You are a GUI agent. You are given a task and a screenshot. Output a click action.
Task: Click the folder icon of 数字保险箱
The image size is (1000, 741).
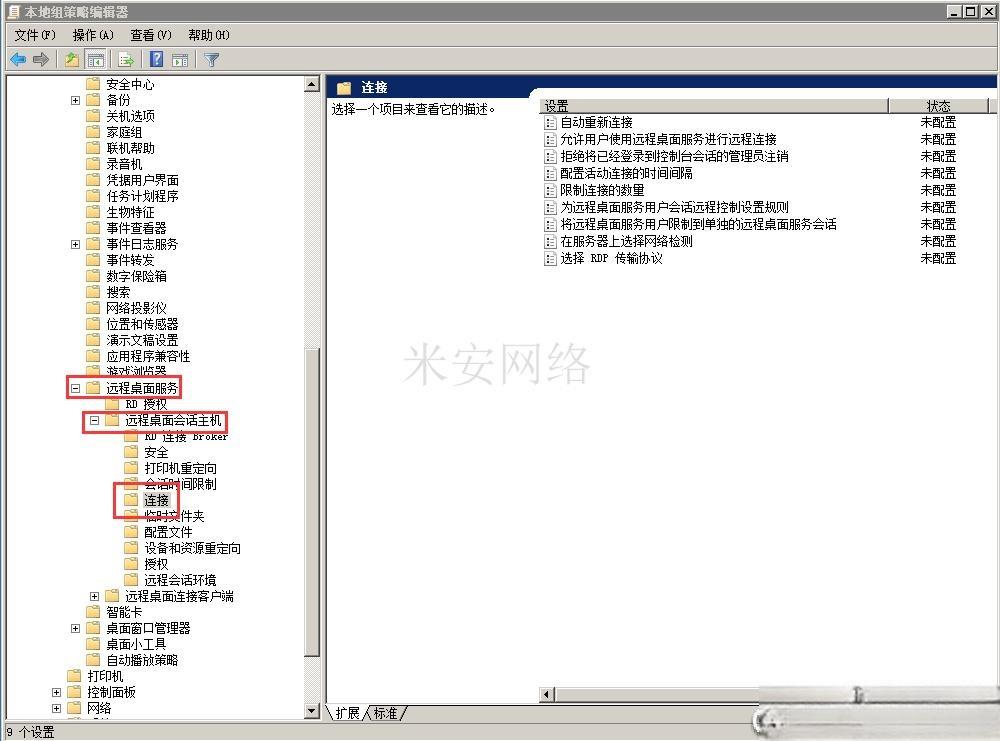(x=93, y=276)
